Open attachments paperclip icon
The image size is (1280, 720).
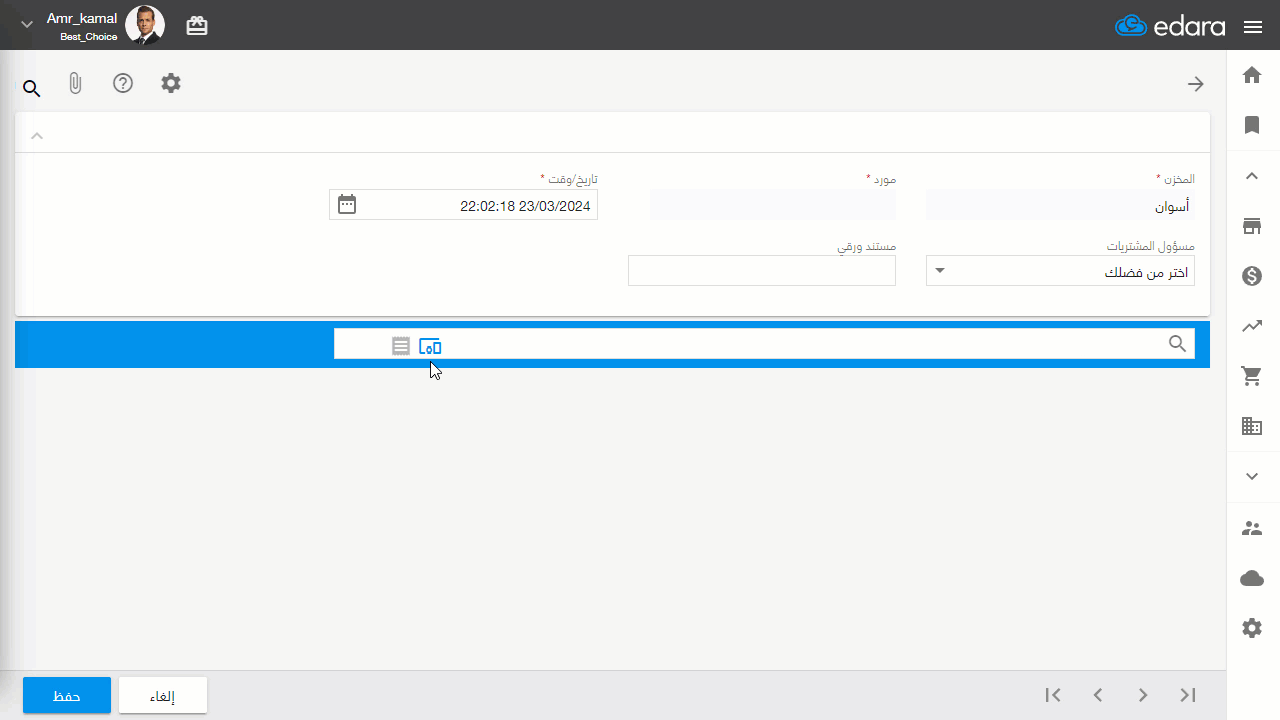[75, 84]
